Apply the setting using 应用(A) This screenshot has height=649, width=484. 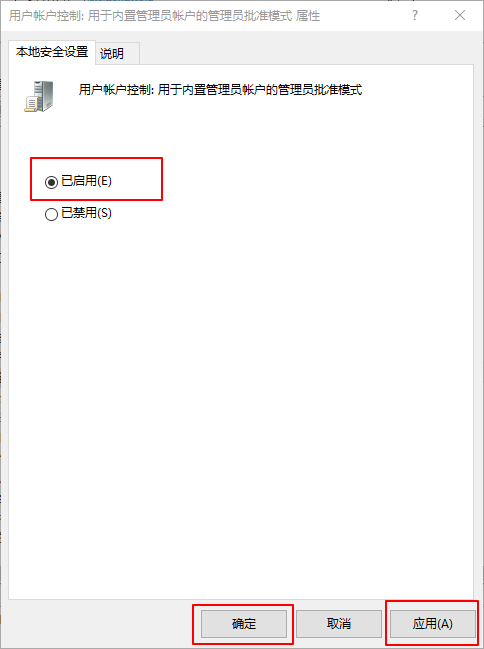[432, 623]
